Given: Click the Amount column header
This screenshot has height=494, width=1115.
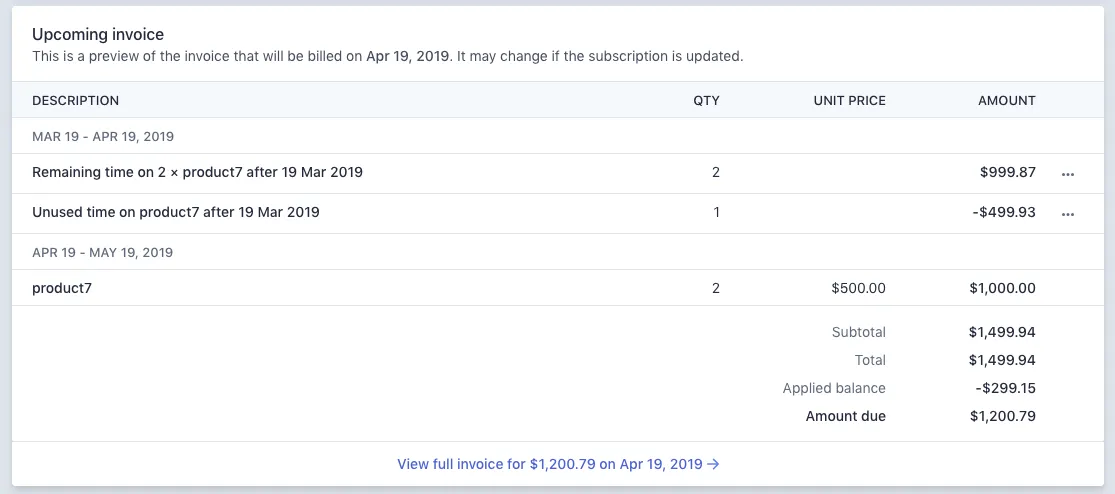Looking at the screenshot, I should 1007,100.
